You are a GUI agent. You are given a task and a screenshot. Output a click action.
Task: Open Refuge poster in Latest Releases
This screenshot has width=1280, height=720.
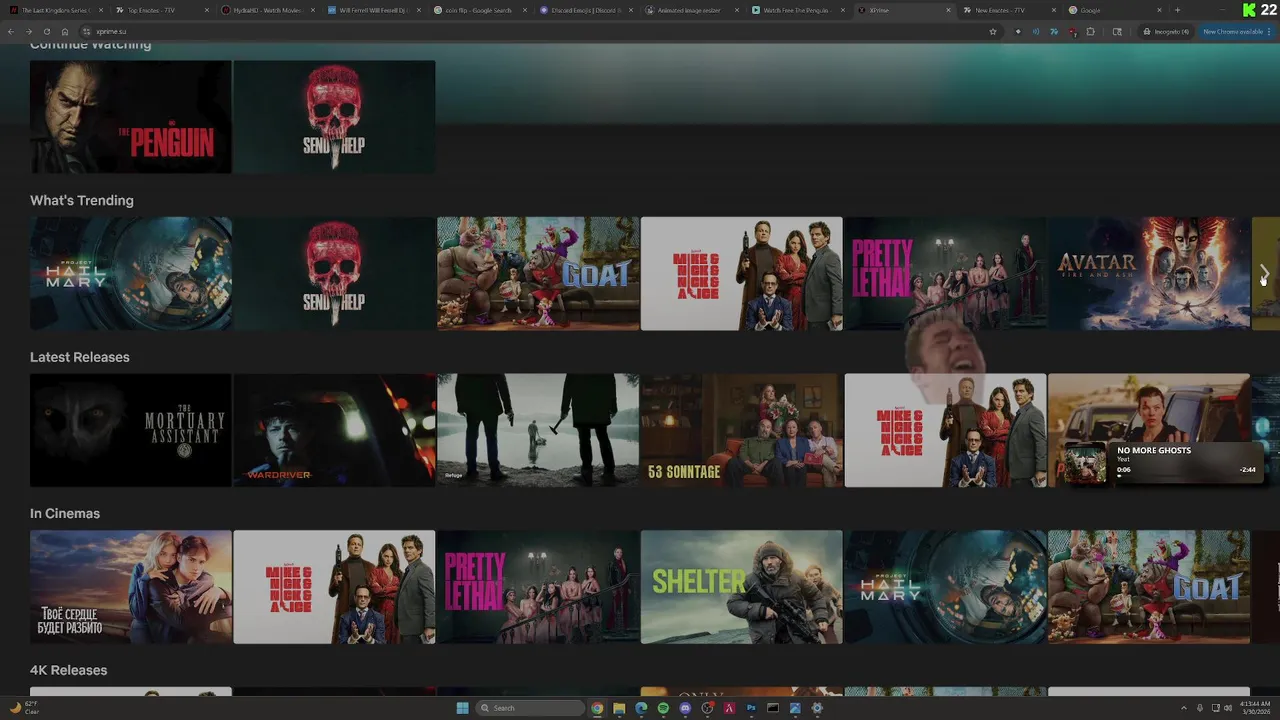click(538, 430)
